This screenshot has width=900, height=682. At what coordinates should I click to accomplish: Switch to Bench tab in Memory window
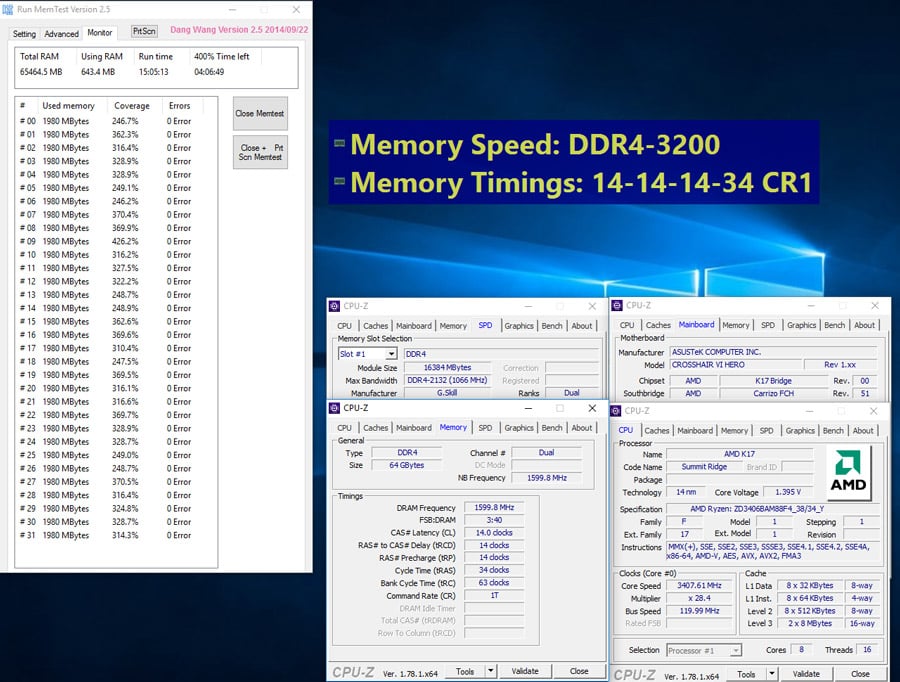pos(552,428)
